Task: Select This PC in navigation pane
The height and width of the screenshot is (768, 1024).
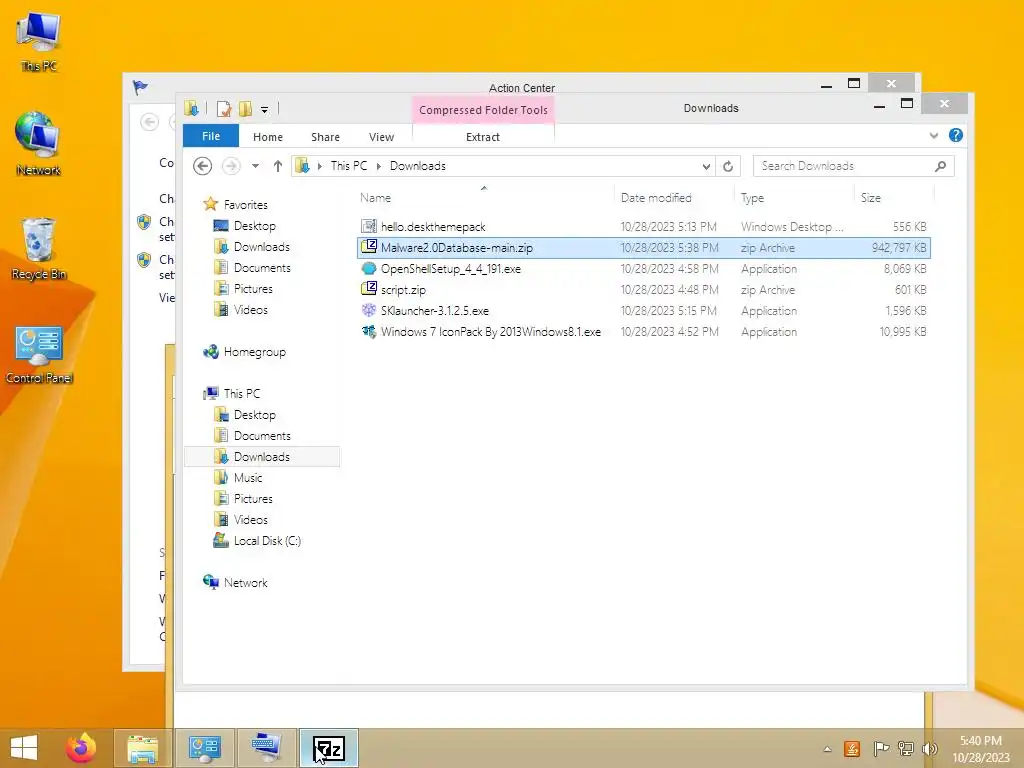Action: [241, 393]
